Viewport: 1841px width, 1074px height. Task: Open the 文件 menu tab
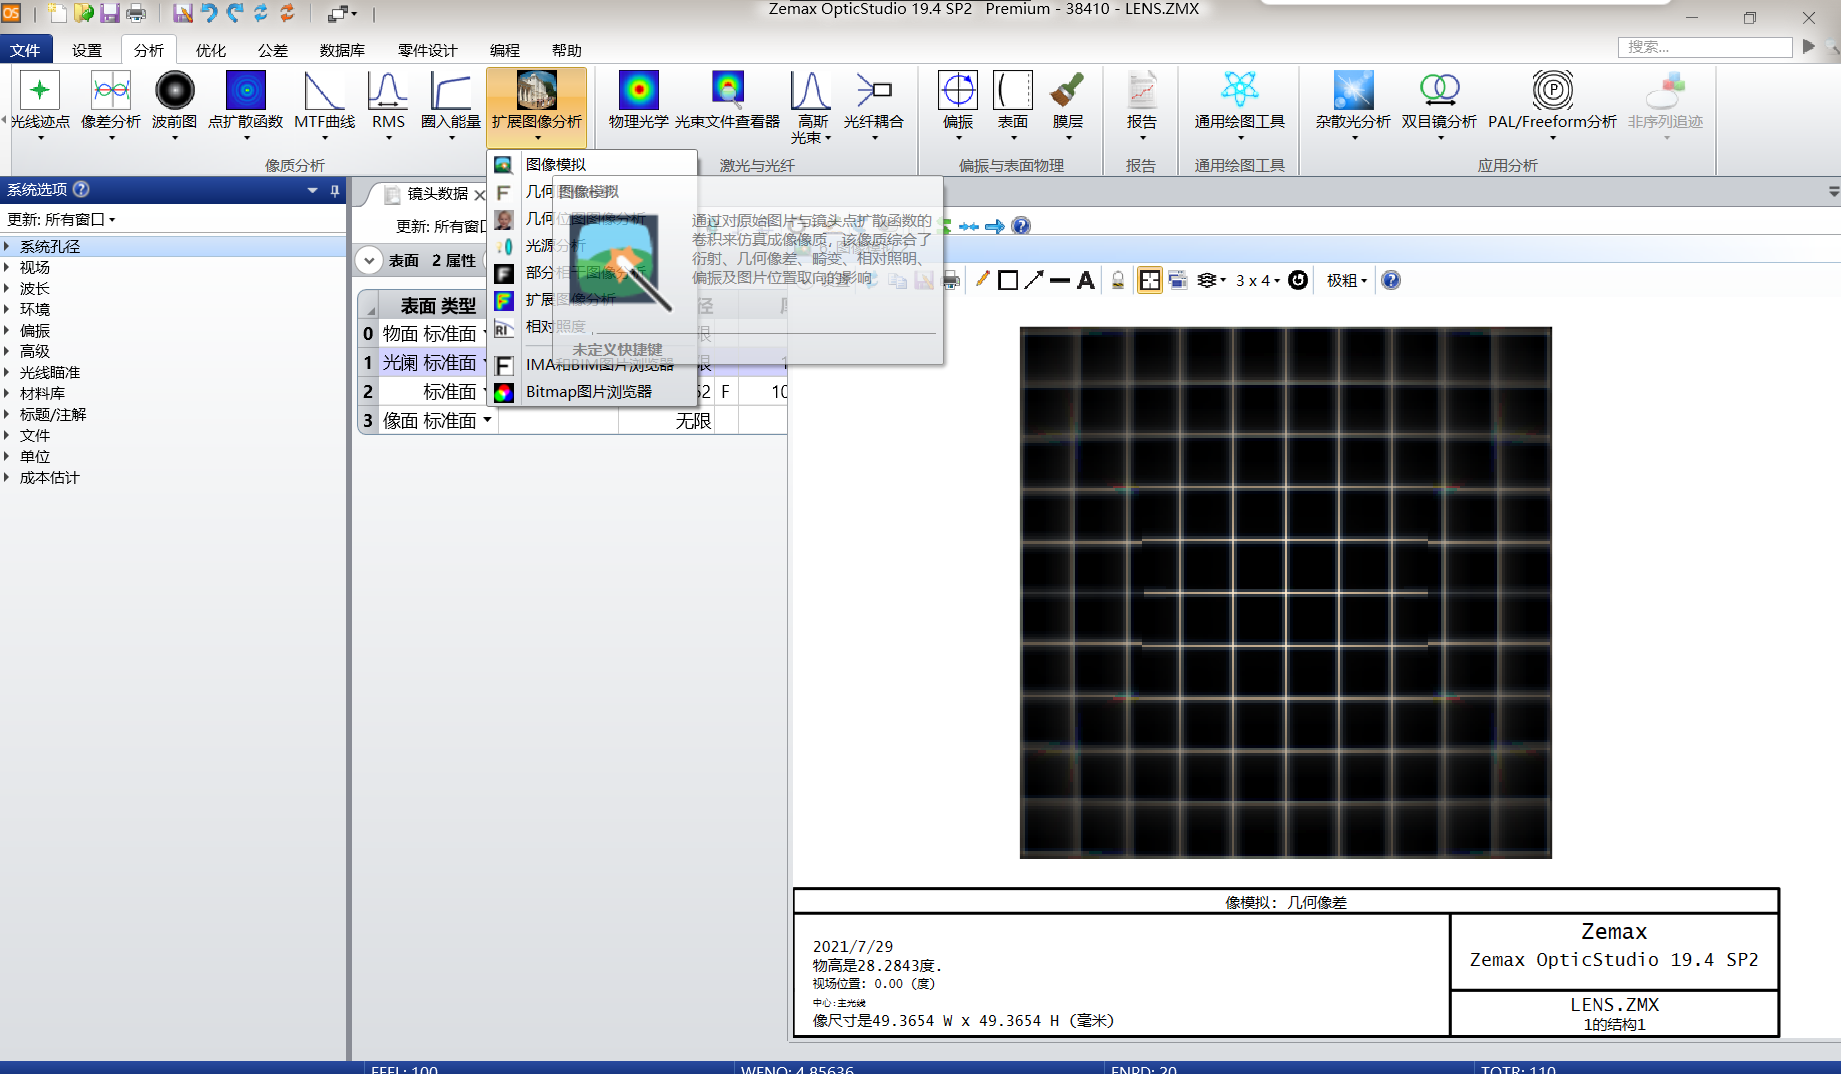25,50
